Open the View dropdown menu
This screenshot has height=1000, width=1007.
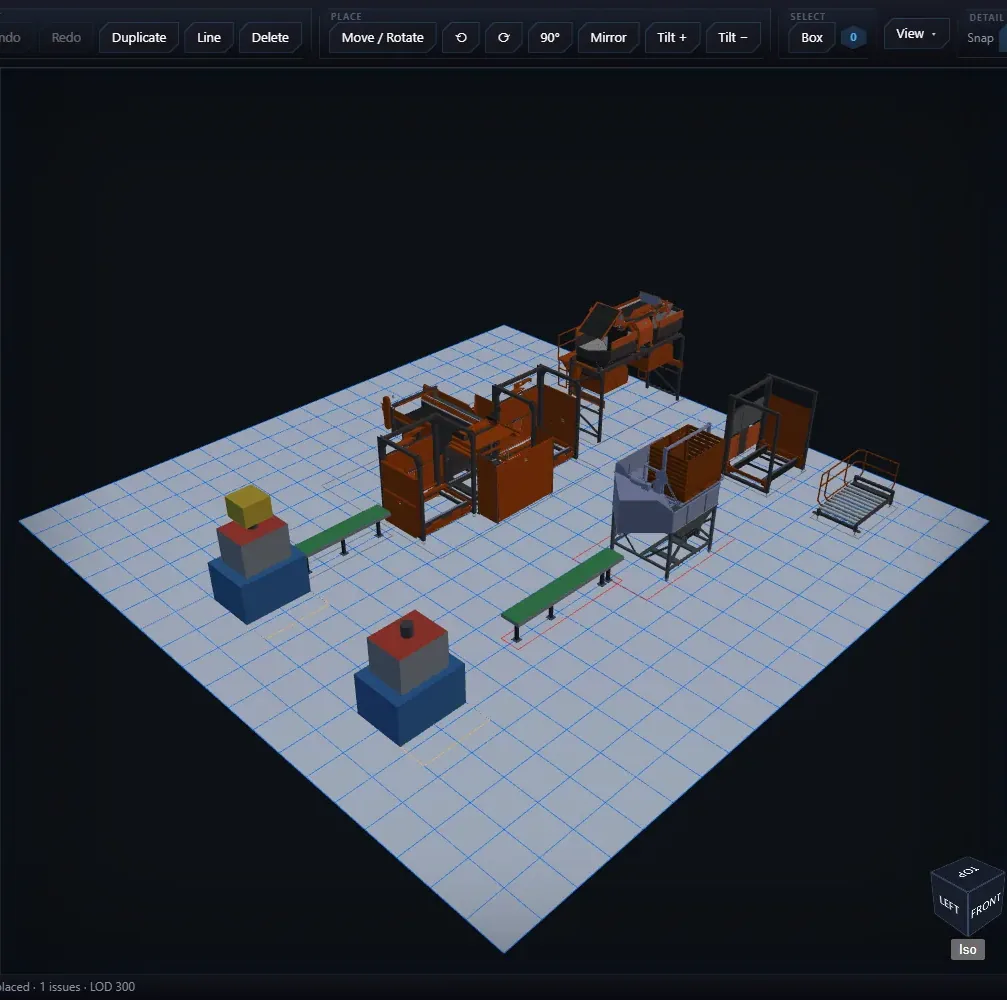pos(916,33)
